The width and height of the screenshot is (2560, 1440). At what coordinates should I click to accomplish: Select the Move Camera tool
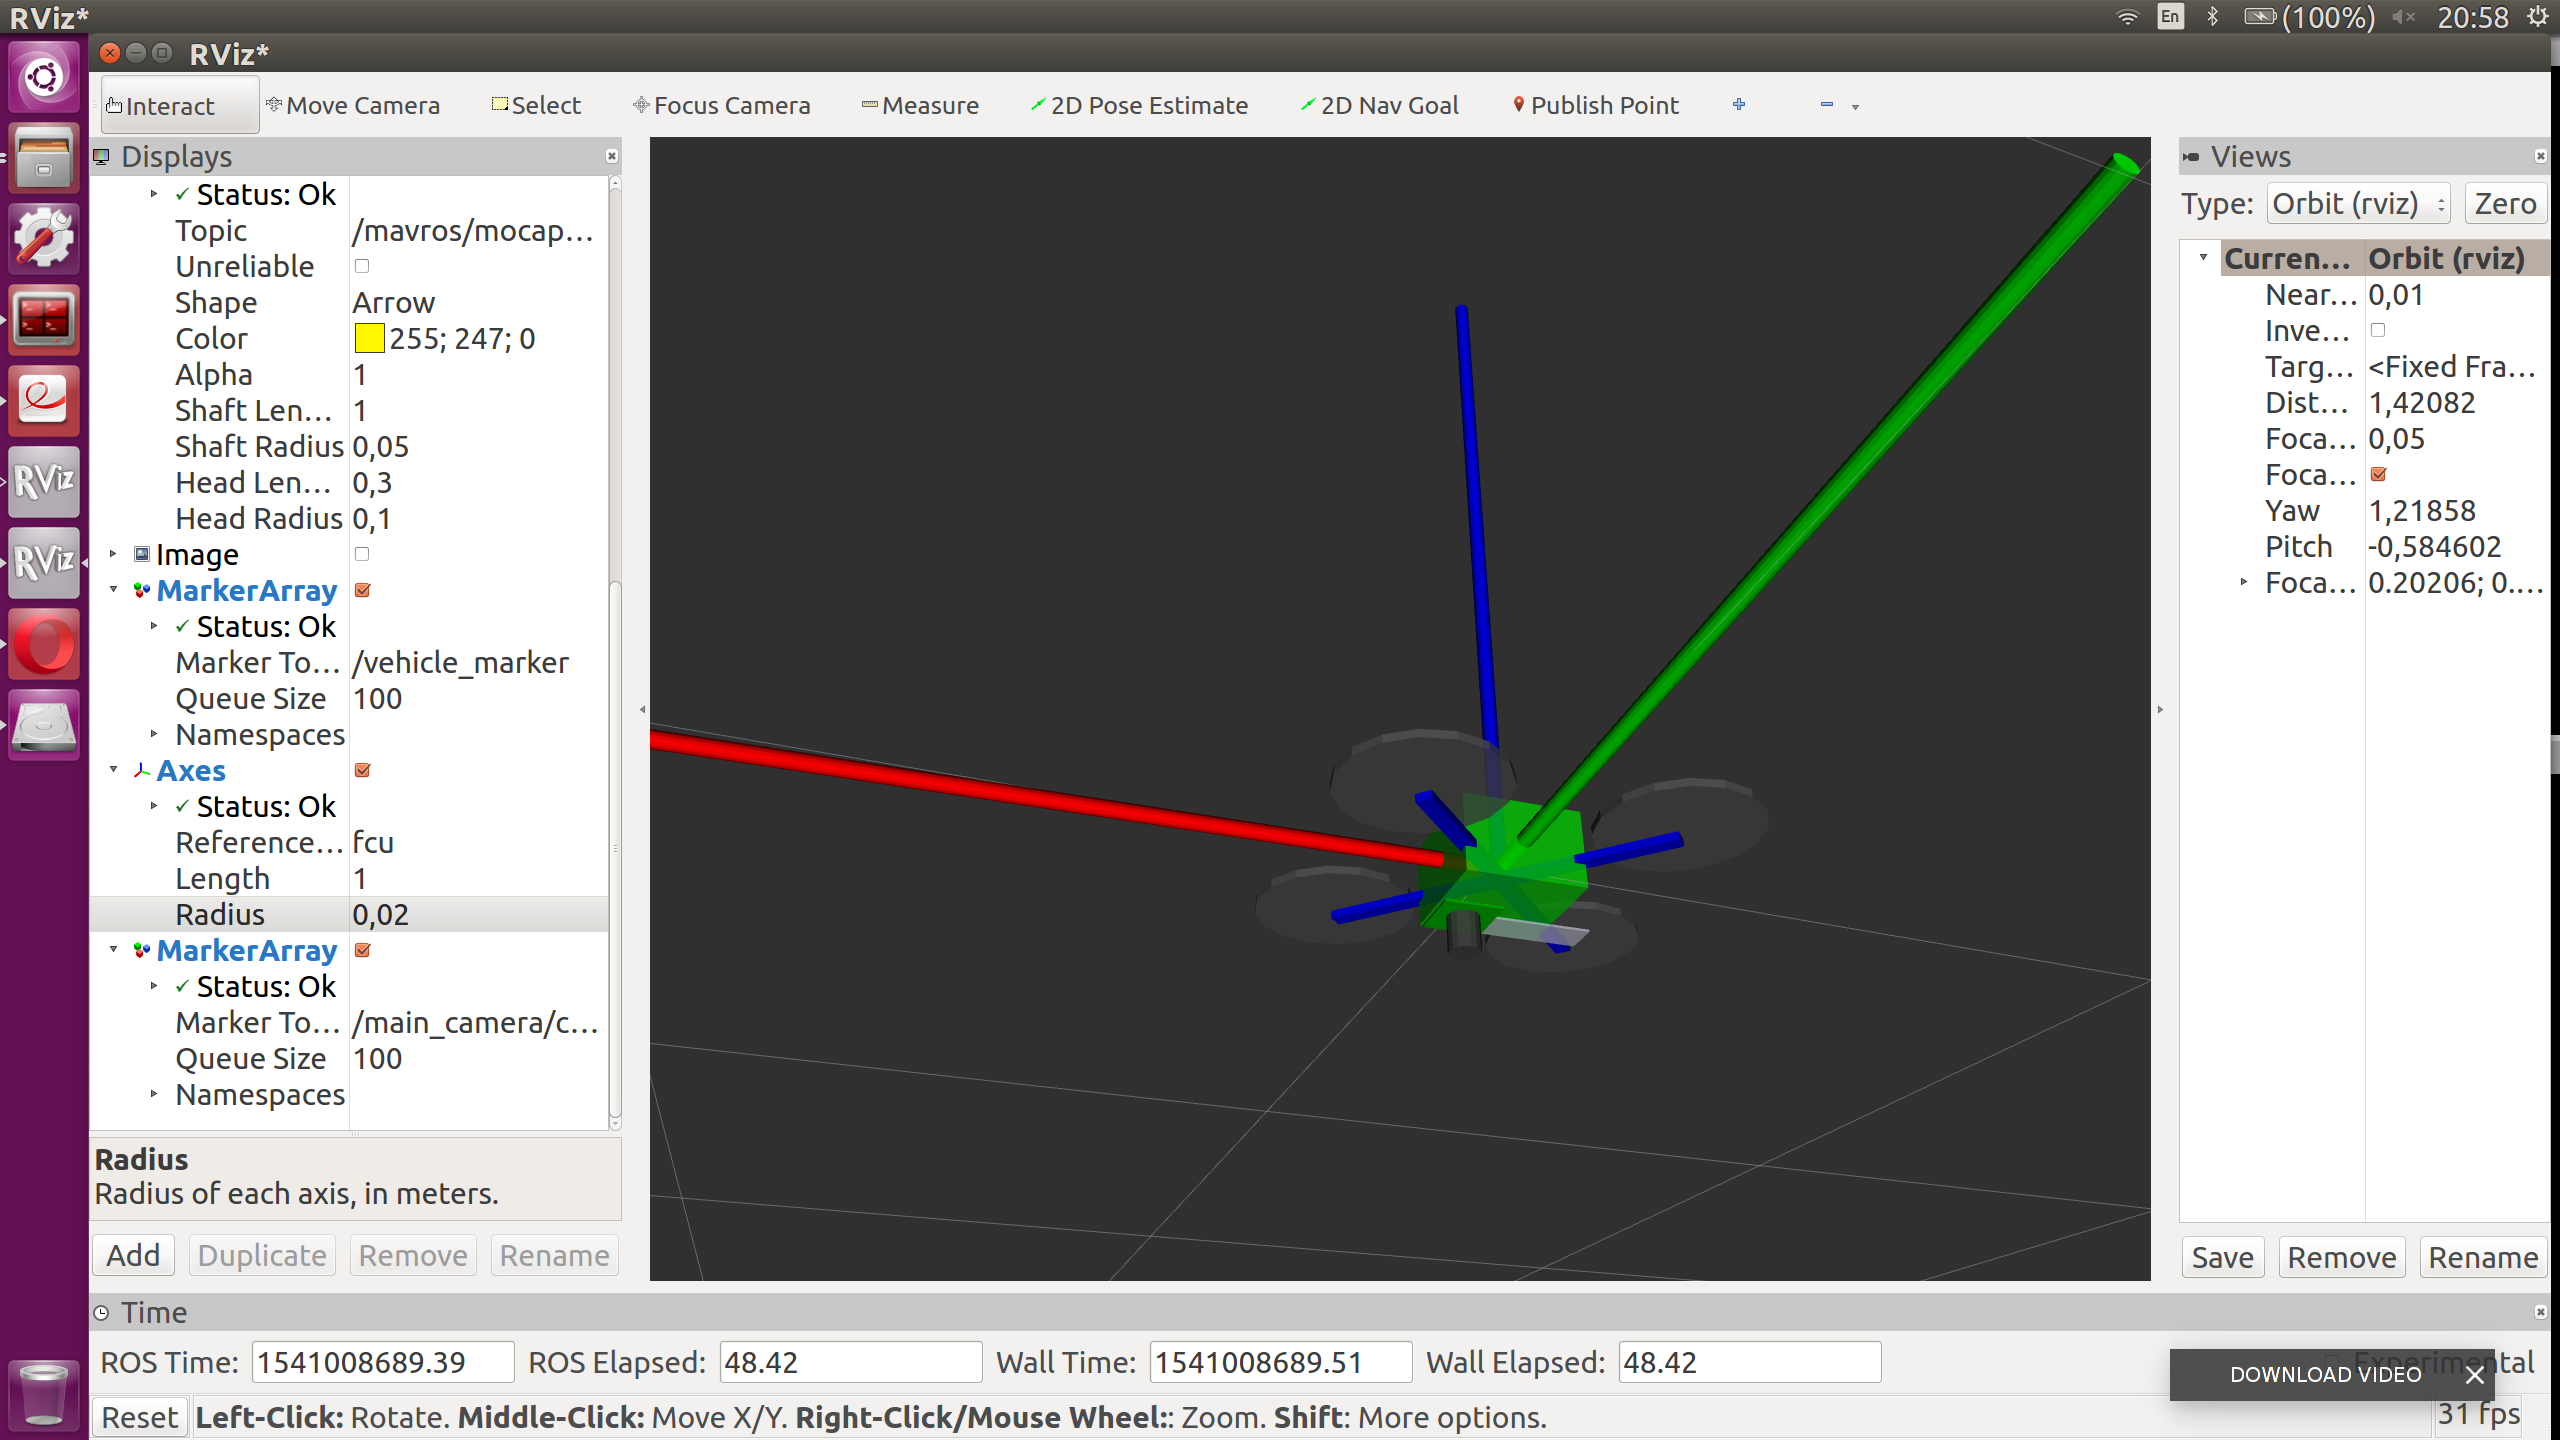pos(353,105)
